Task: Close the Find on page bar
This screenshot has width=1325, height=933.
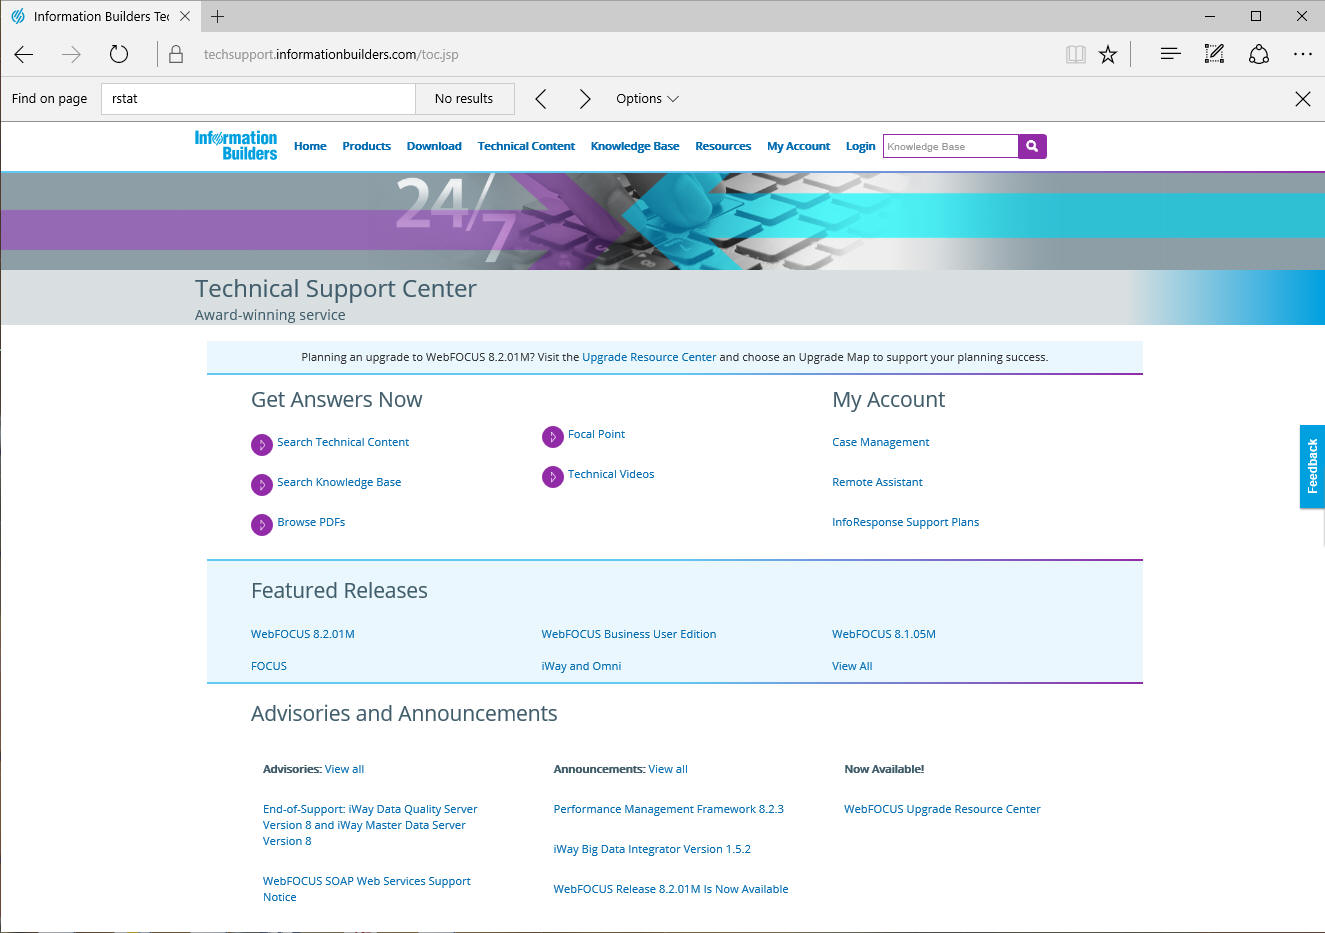Action: click(1303, 99)
